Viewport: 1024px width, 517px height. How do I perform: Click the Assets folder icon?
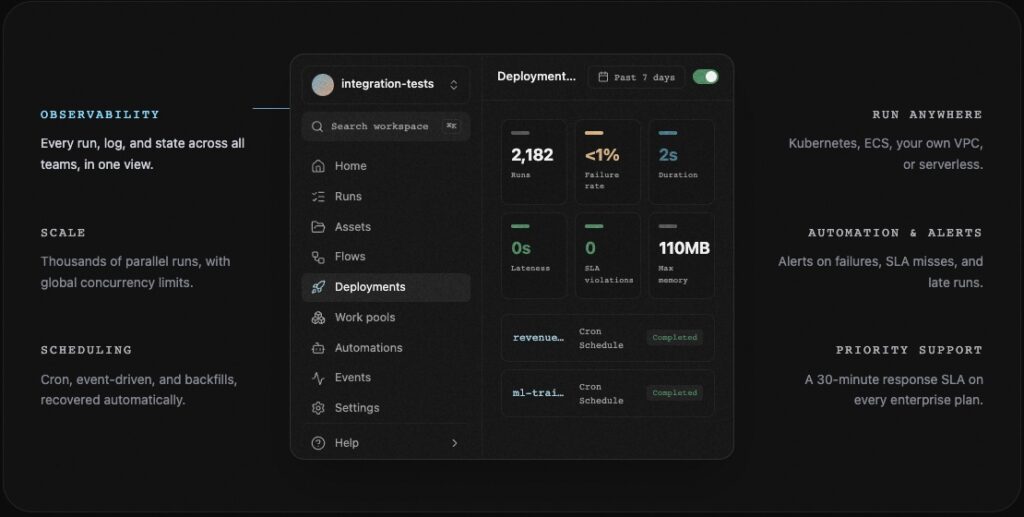click(318, 227)
